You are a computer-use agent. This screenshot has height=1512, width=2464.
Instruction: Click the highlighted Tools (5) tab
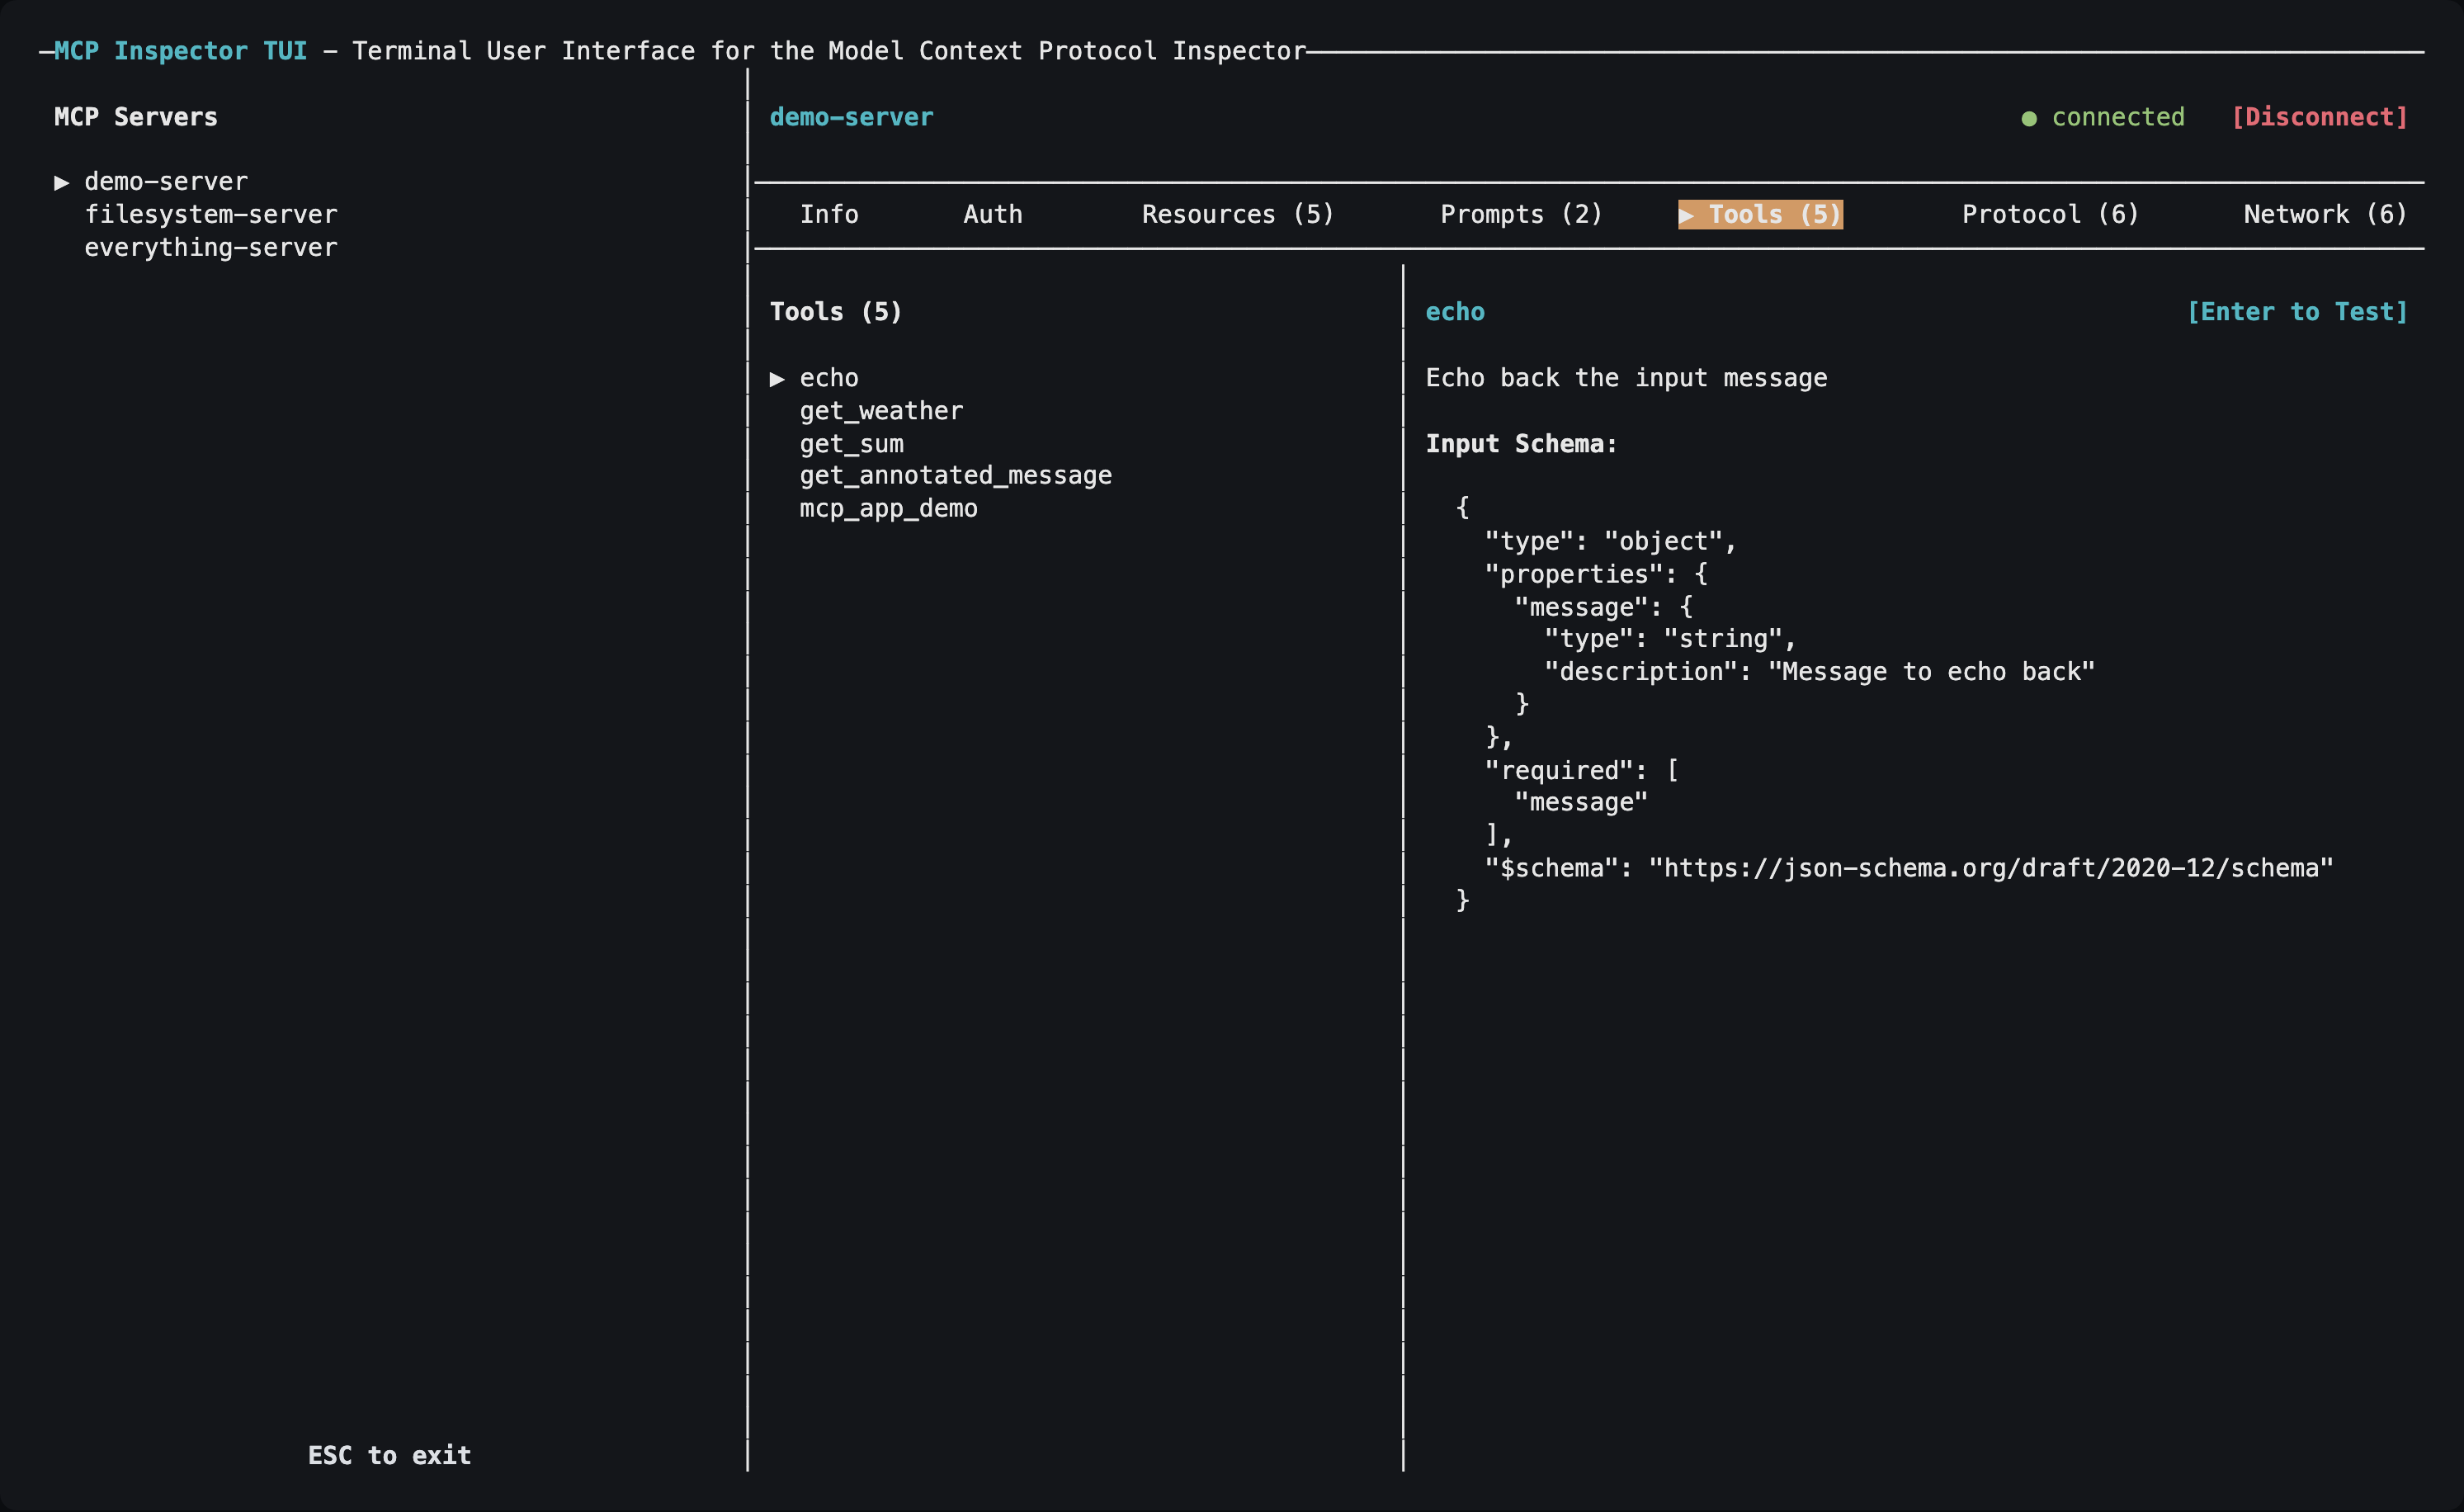(x=1760, y=215)
